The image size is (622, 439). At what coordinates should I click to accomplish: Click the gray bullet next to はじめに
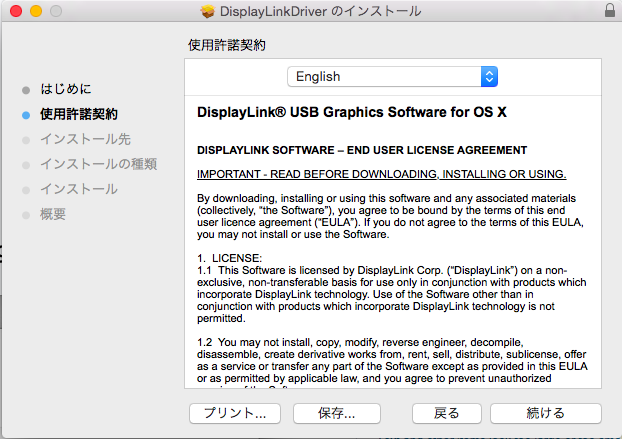[x=26, y=90]
